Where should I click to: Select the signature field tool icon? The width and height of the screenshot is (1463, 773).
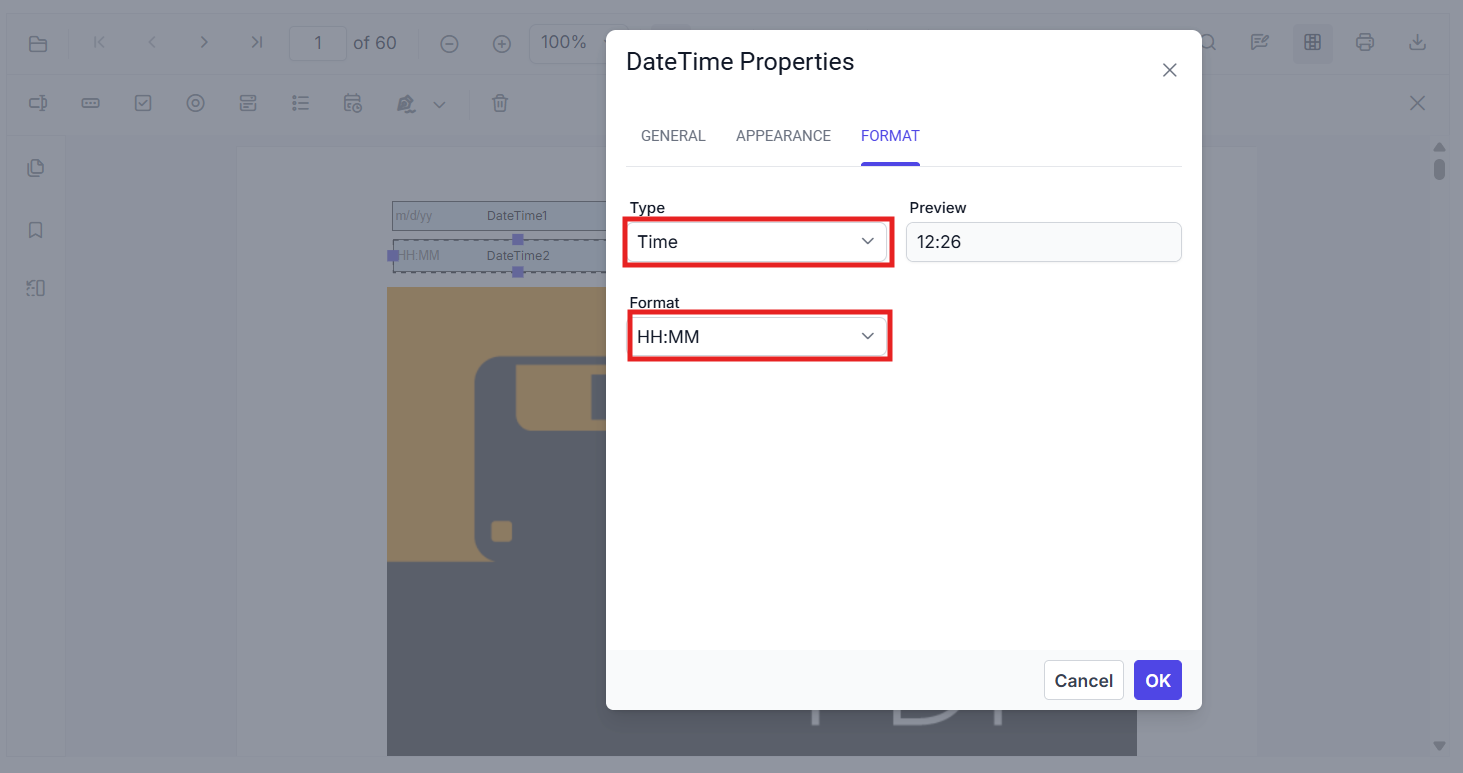(x=406, y=103)
